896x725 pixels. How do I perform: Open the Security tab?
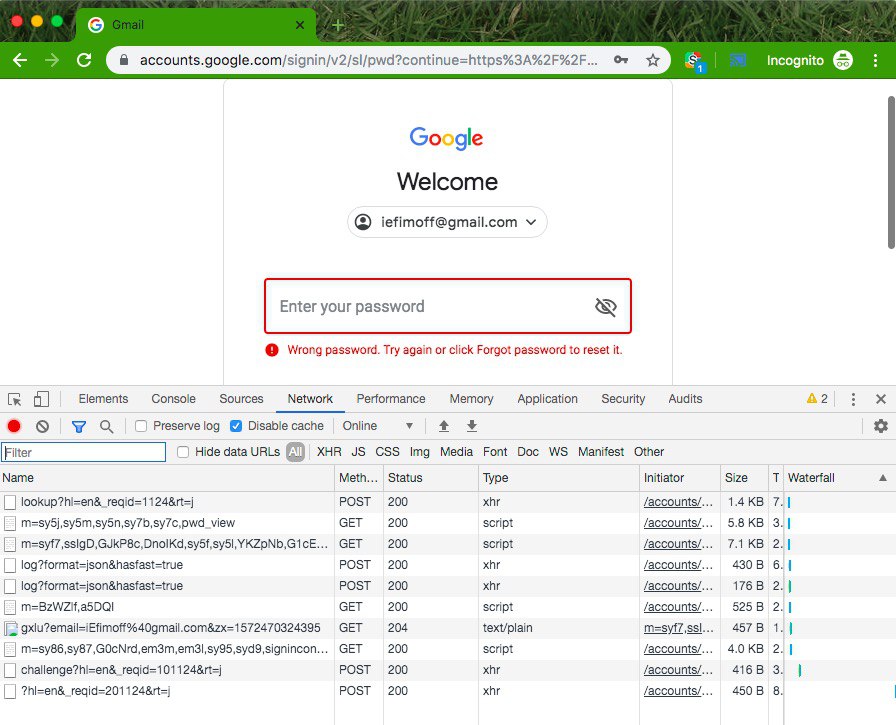[x=623, y=399]
